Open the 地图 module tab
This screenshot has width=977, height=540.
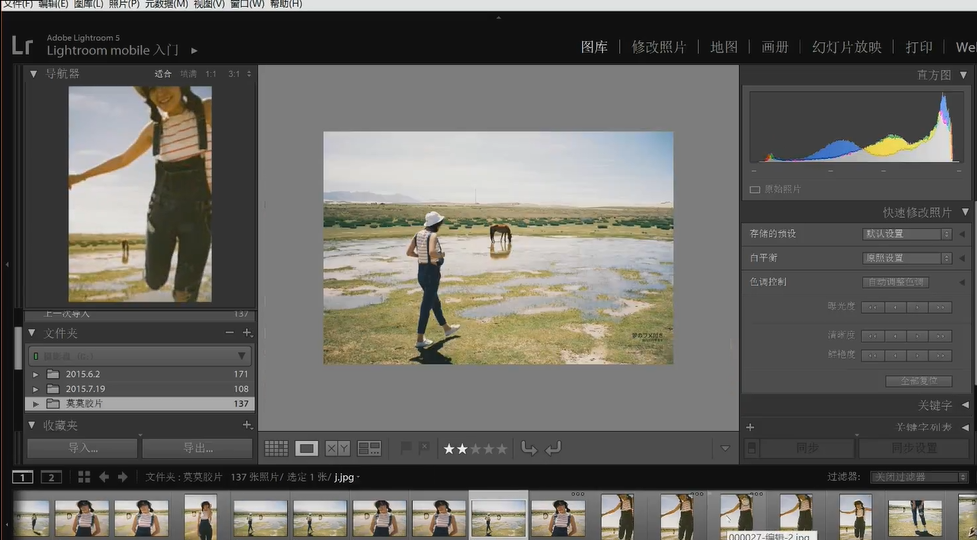[x=724, y=47]
